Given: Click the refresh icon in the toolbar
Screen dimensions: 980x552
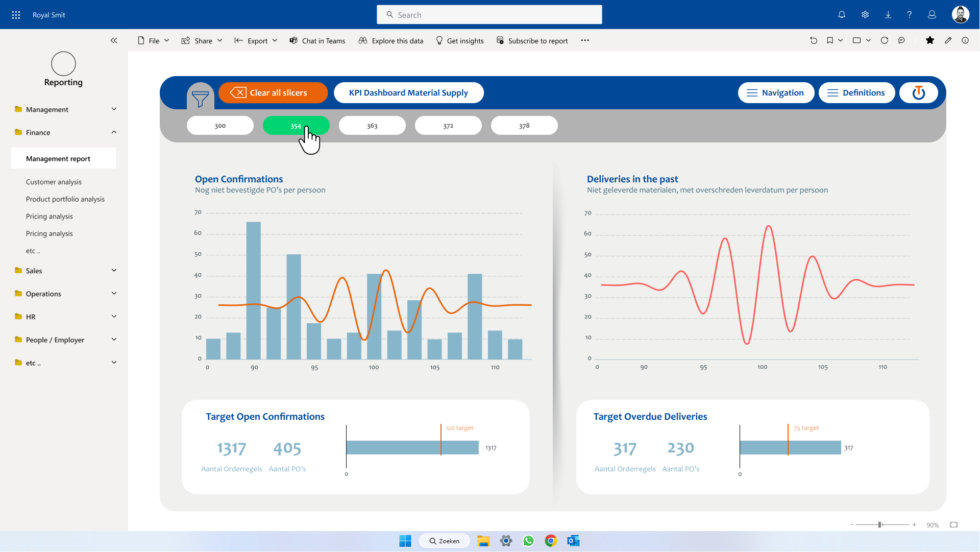Looking at the screenshot, I should (884, 41).
